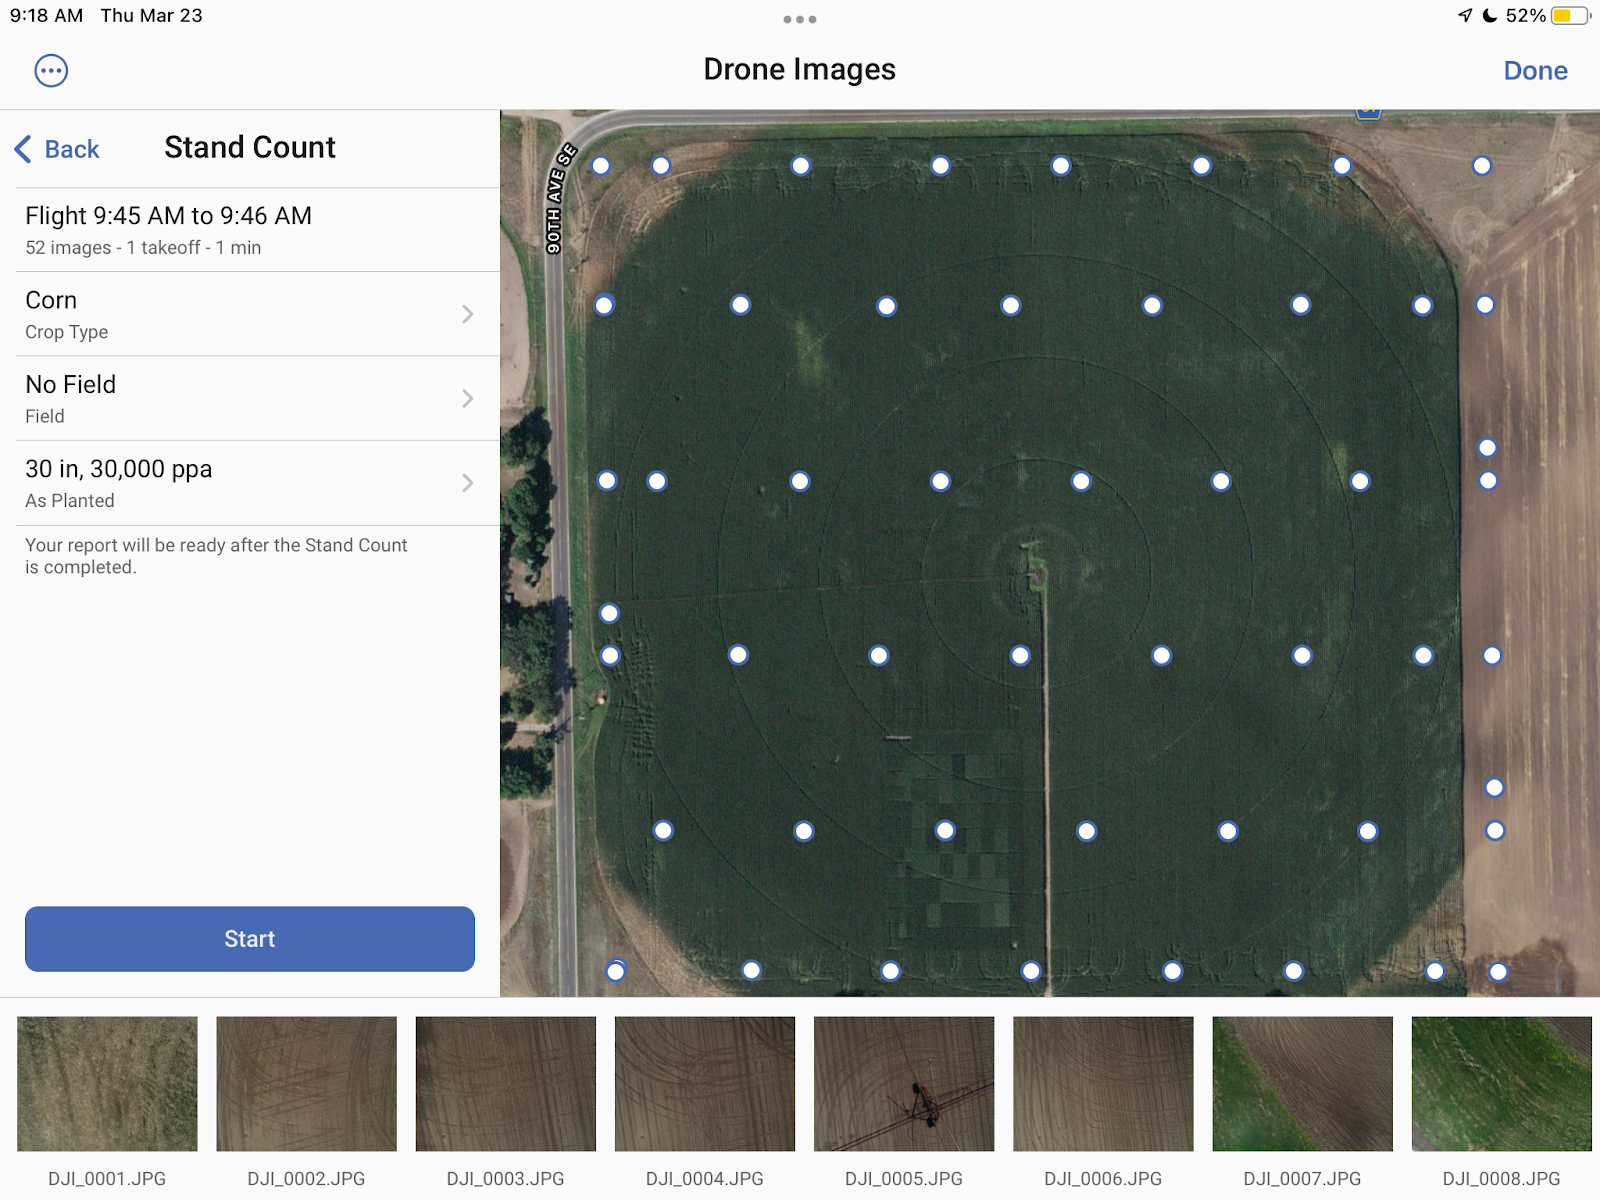Tap the Do Not Disturb moon icon

(1489, 15)
